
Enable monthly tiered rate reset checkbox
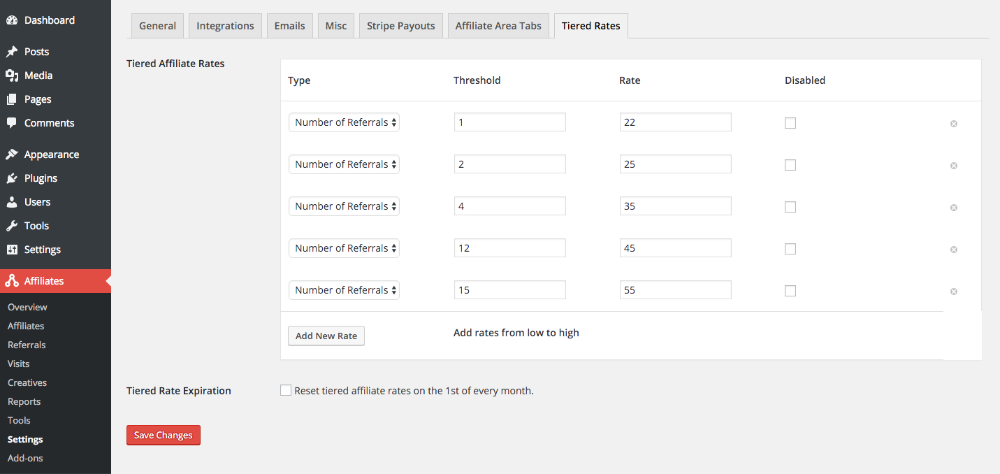coord(286,390)
